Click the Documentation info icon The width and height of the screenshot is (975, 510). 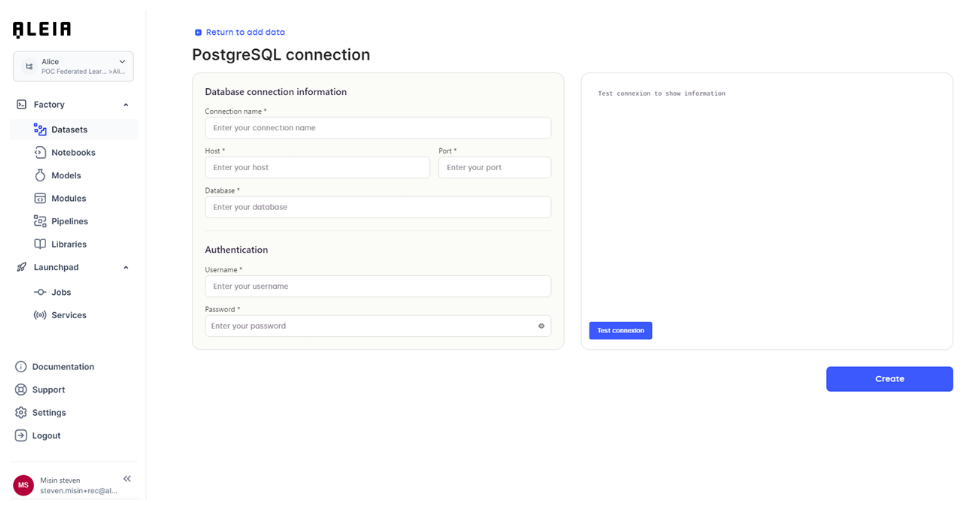click(x=21, y=367)
